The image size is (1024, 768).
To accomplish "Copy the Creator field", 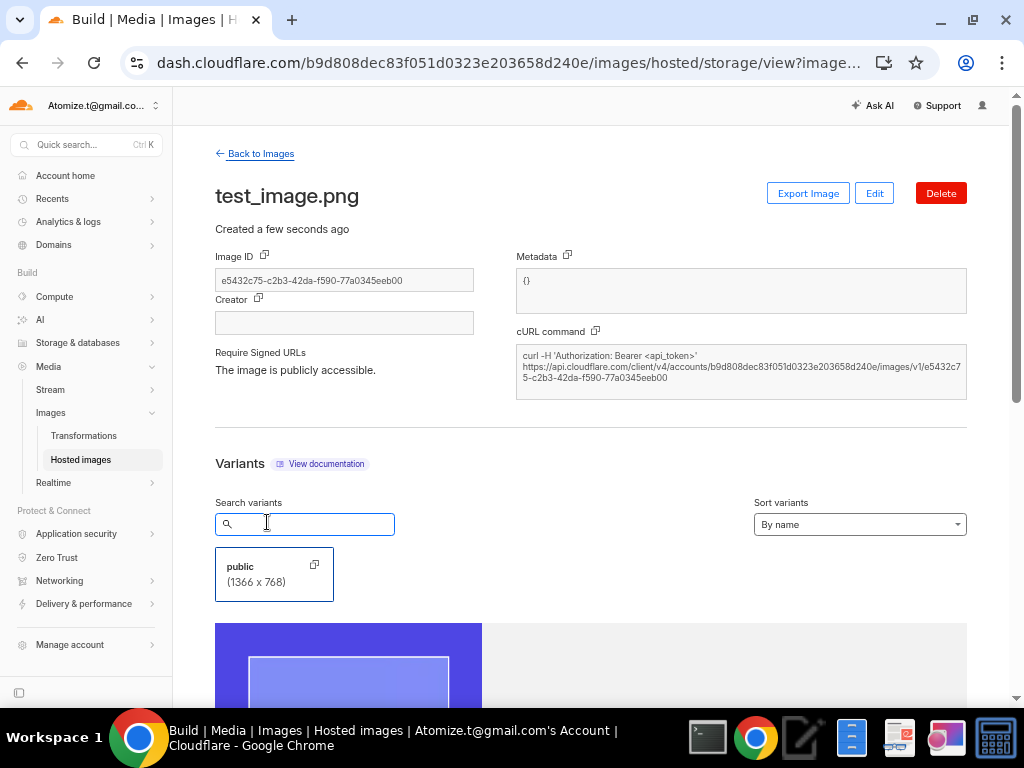I will pos(257,298).
